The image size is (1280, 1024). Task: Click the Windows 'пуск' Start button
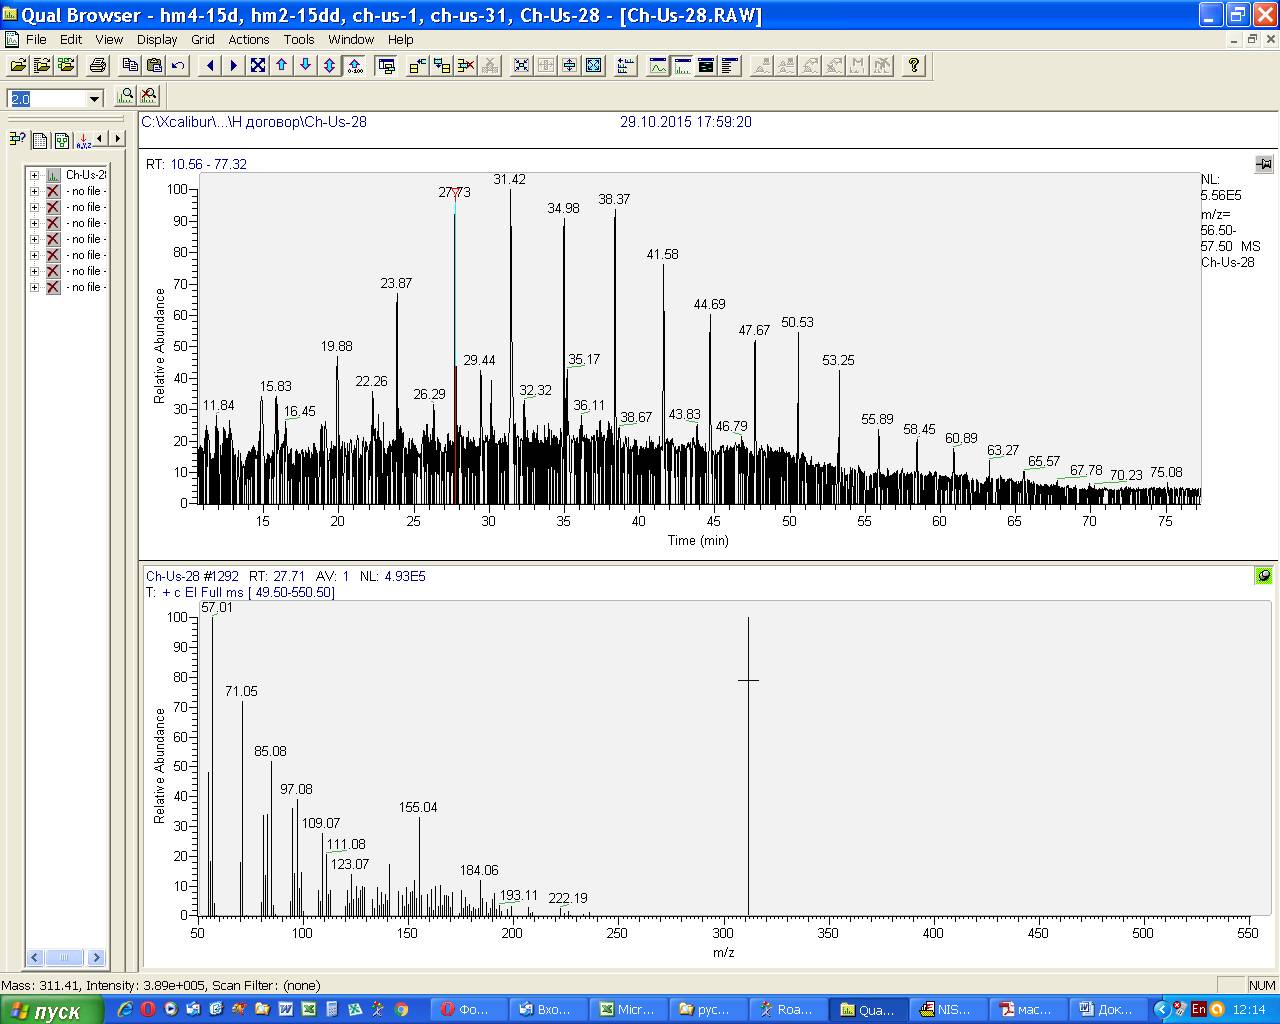[x=50, y=1010]
